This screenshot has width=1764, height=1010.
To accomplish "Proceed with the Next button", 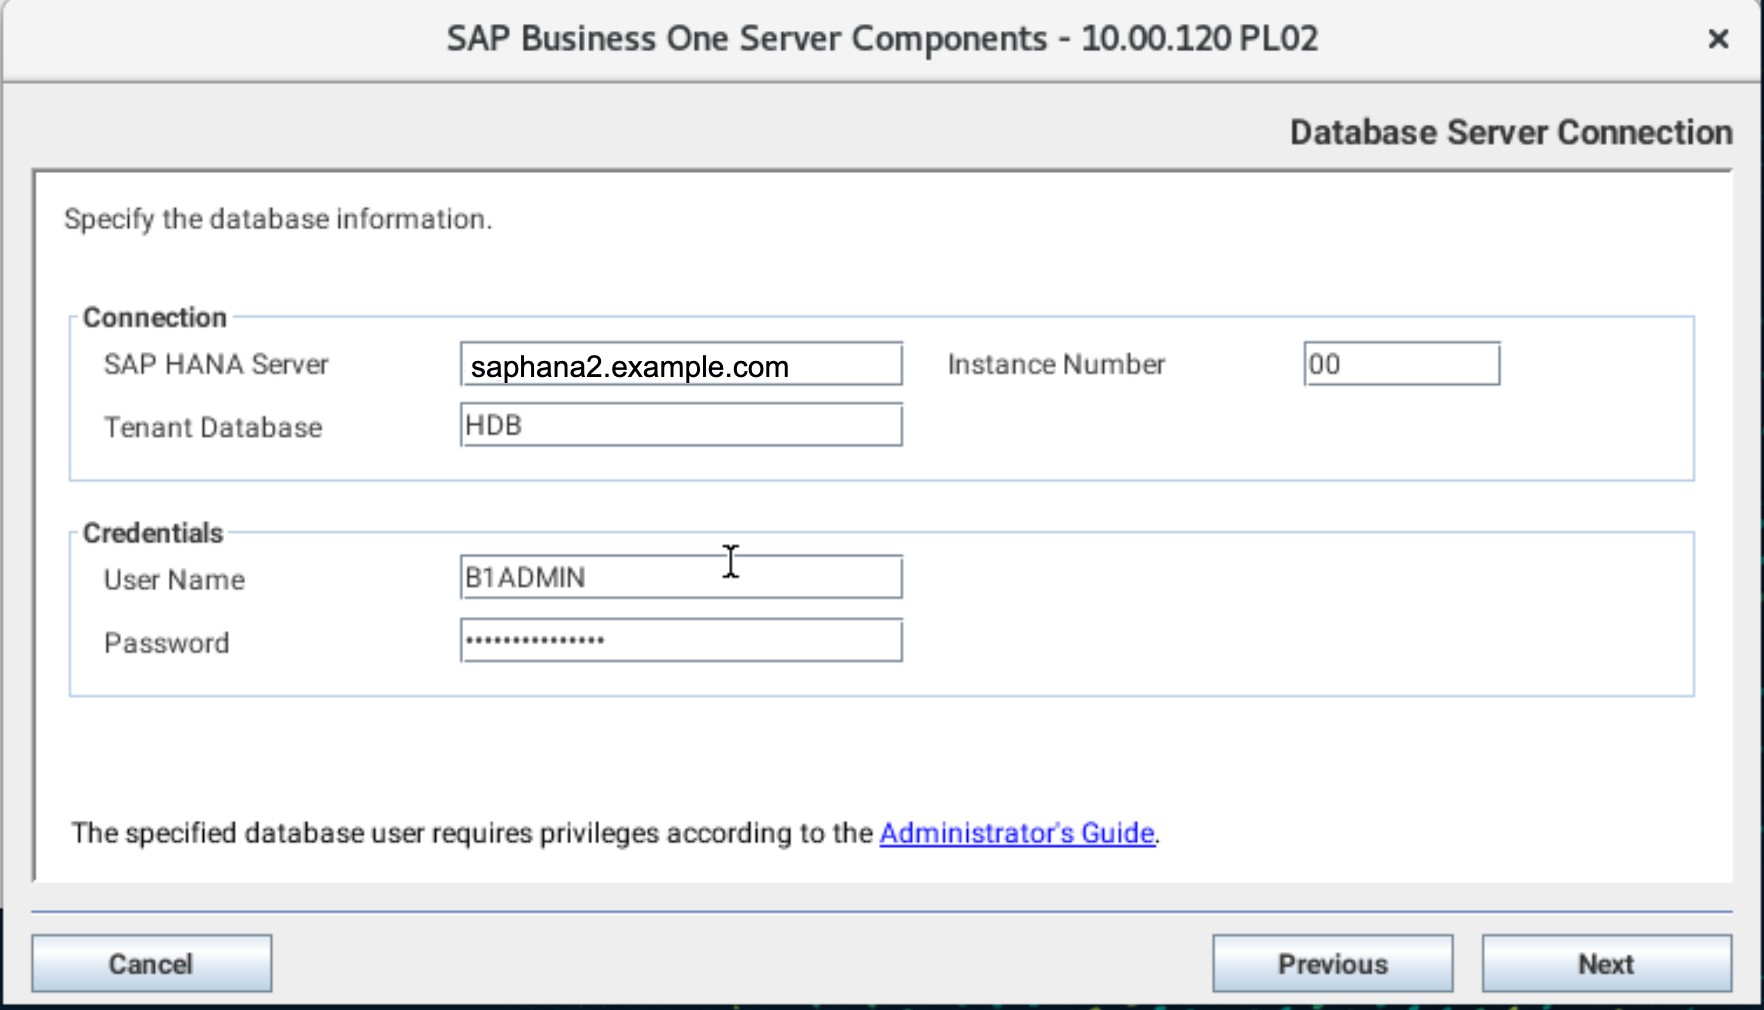I will 1606,964.
